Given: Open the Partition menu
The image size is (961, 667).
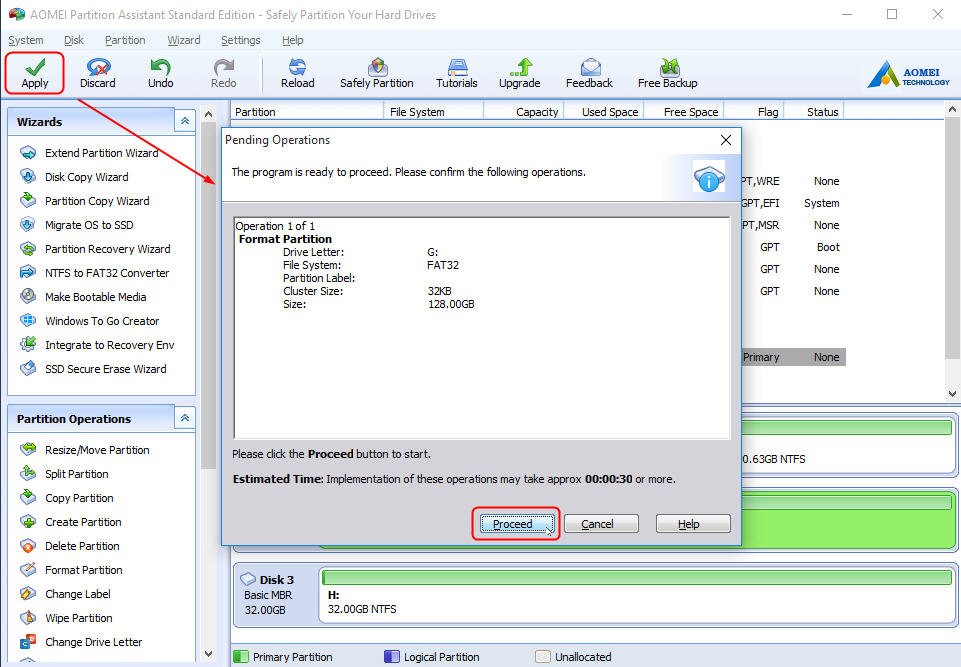Looking at the screenshot, I should 125,40.
